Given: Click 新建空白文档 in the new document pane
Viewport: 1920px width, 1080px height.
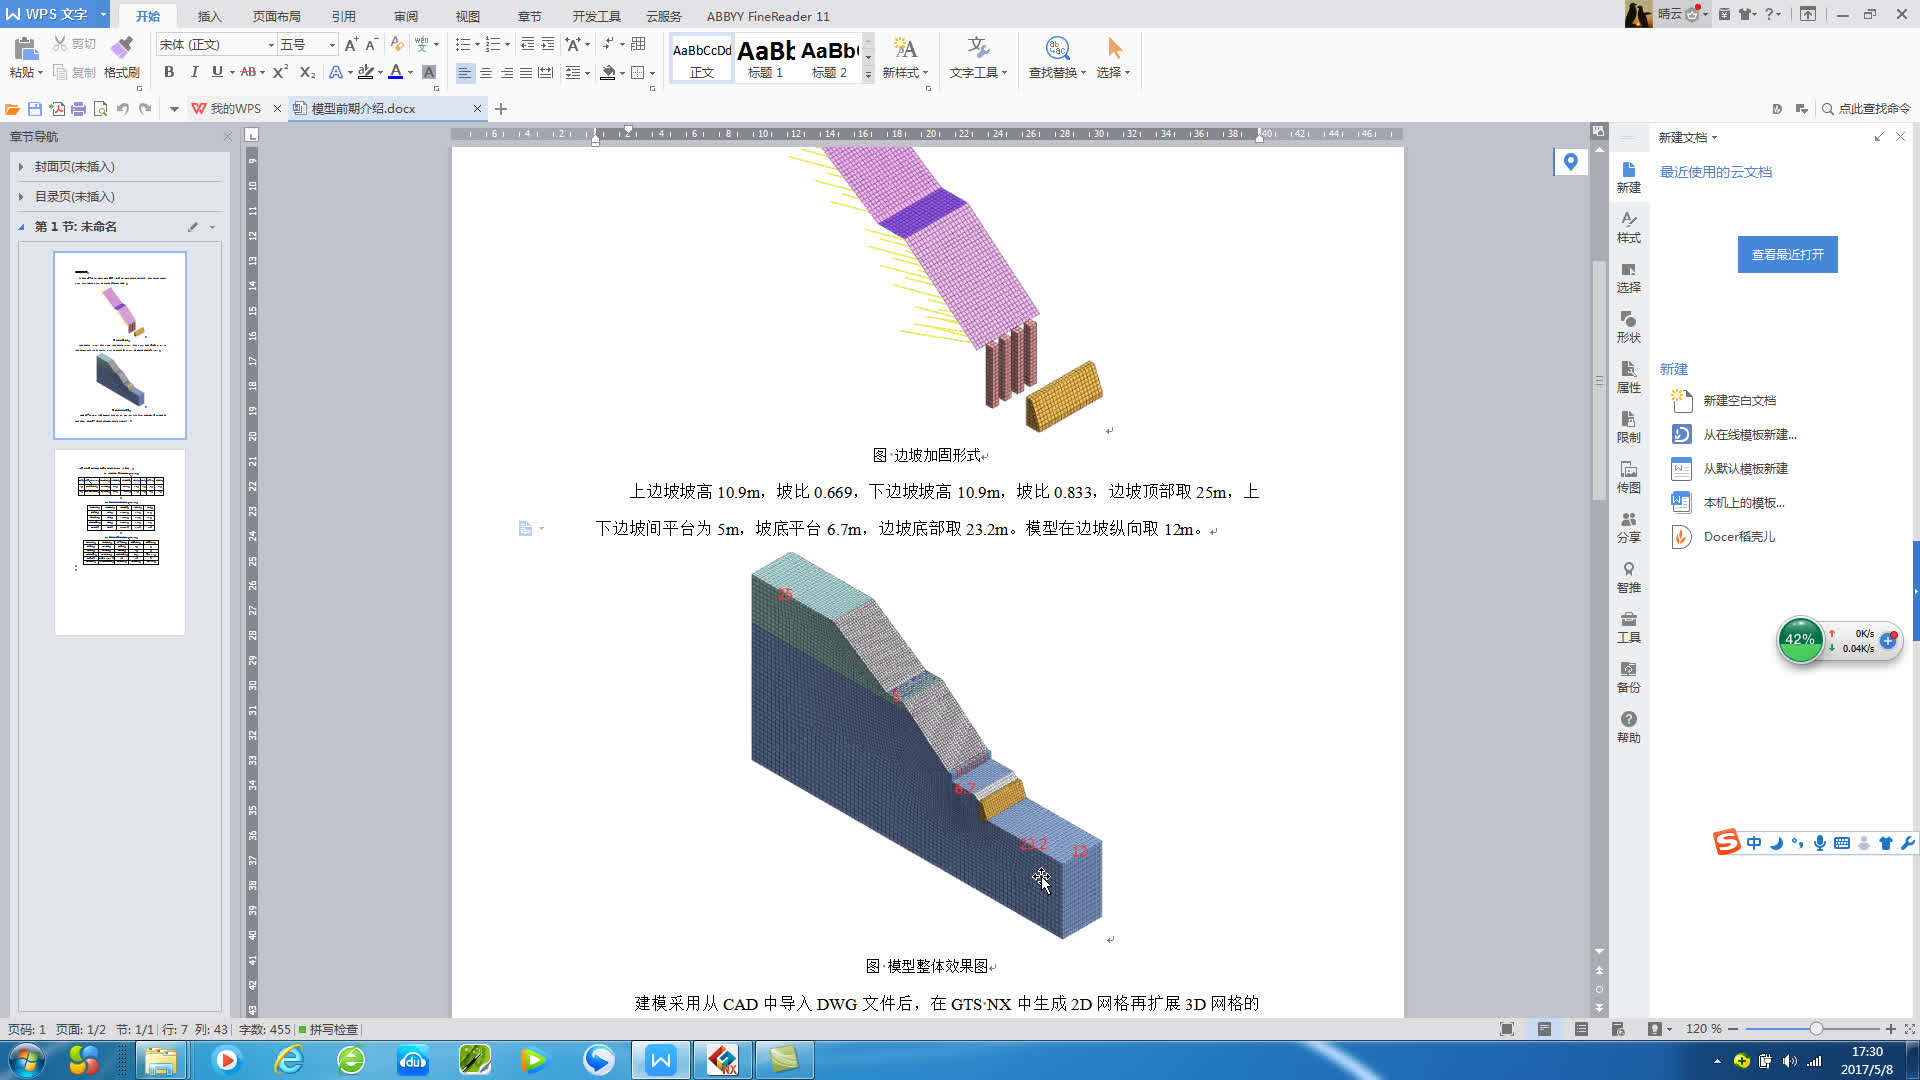Looking at the screenshot, I should [1739, 400].
